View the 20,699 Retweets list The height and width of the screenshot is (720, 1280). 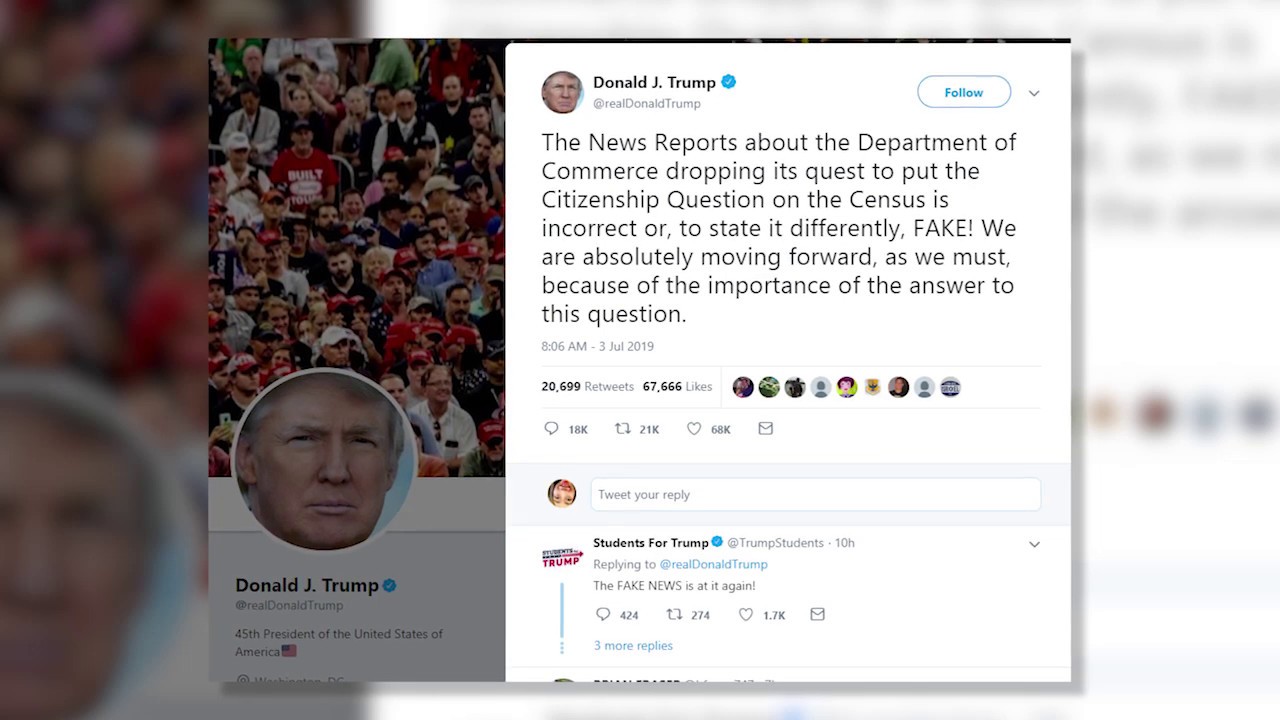588,386
